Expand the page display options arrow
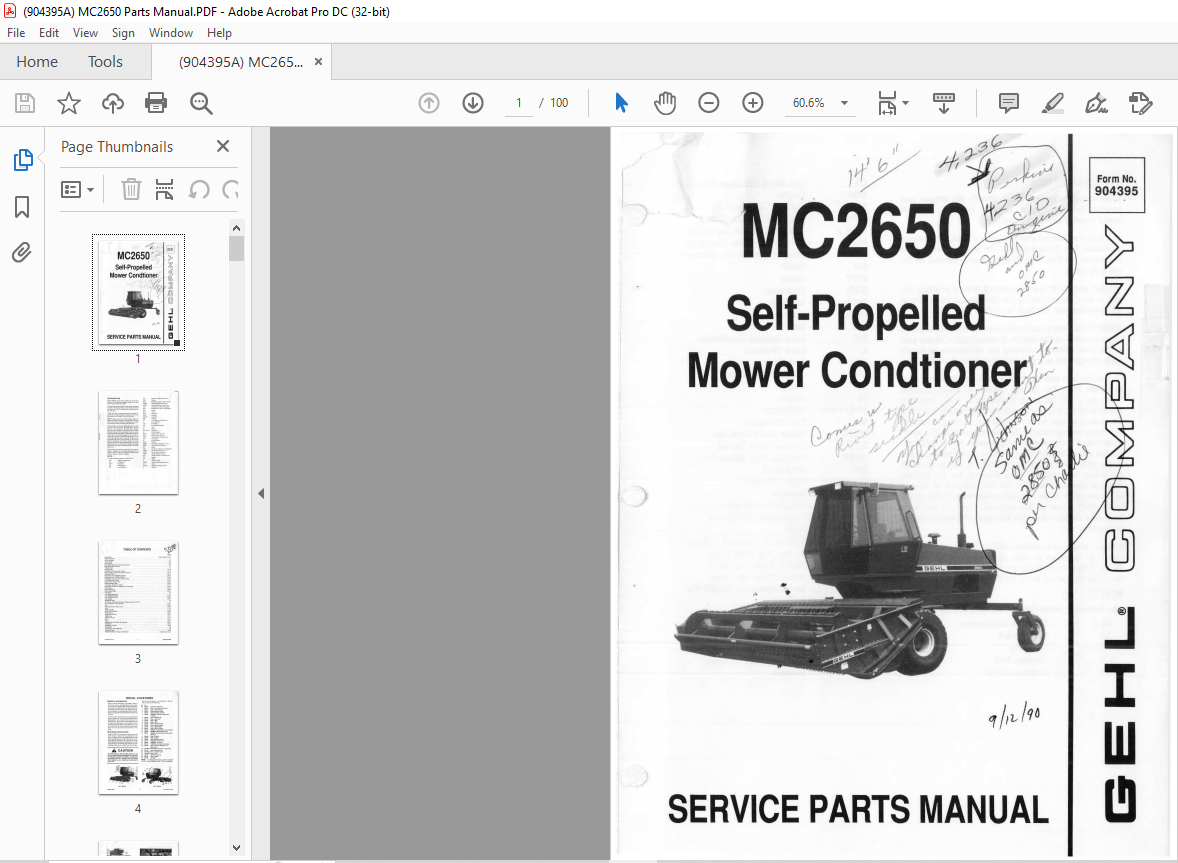This screenshot has width=1178, height=863. click(x=905, y=103)
